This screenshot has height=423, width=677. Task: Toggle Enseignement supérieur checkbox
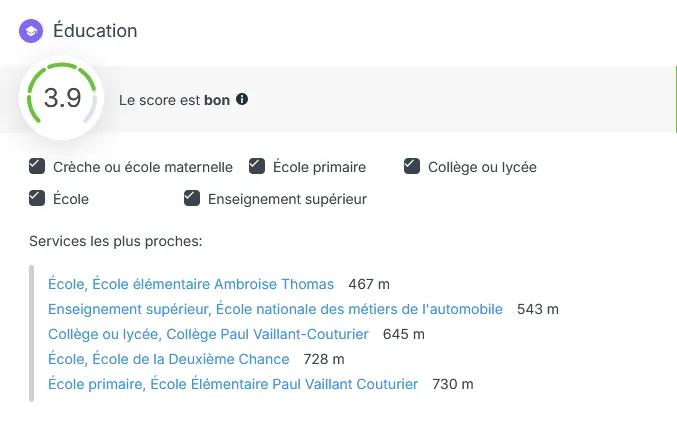(x=192, y=198)
